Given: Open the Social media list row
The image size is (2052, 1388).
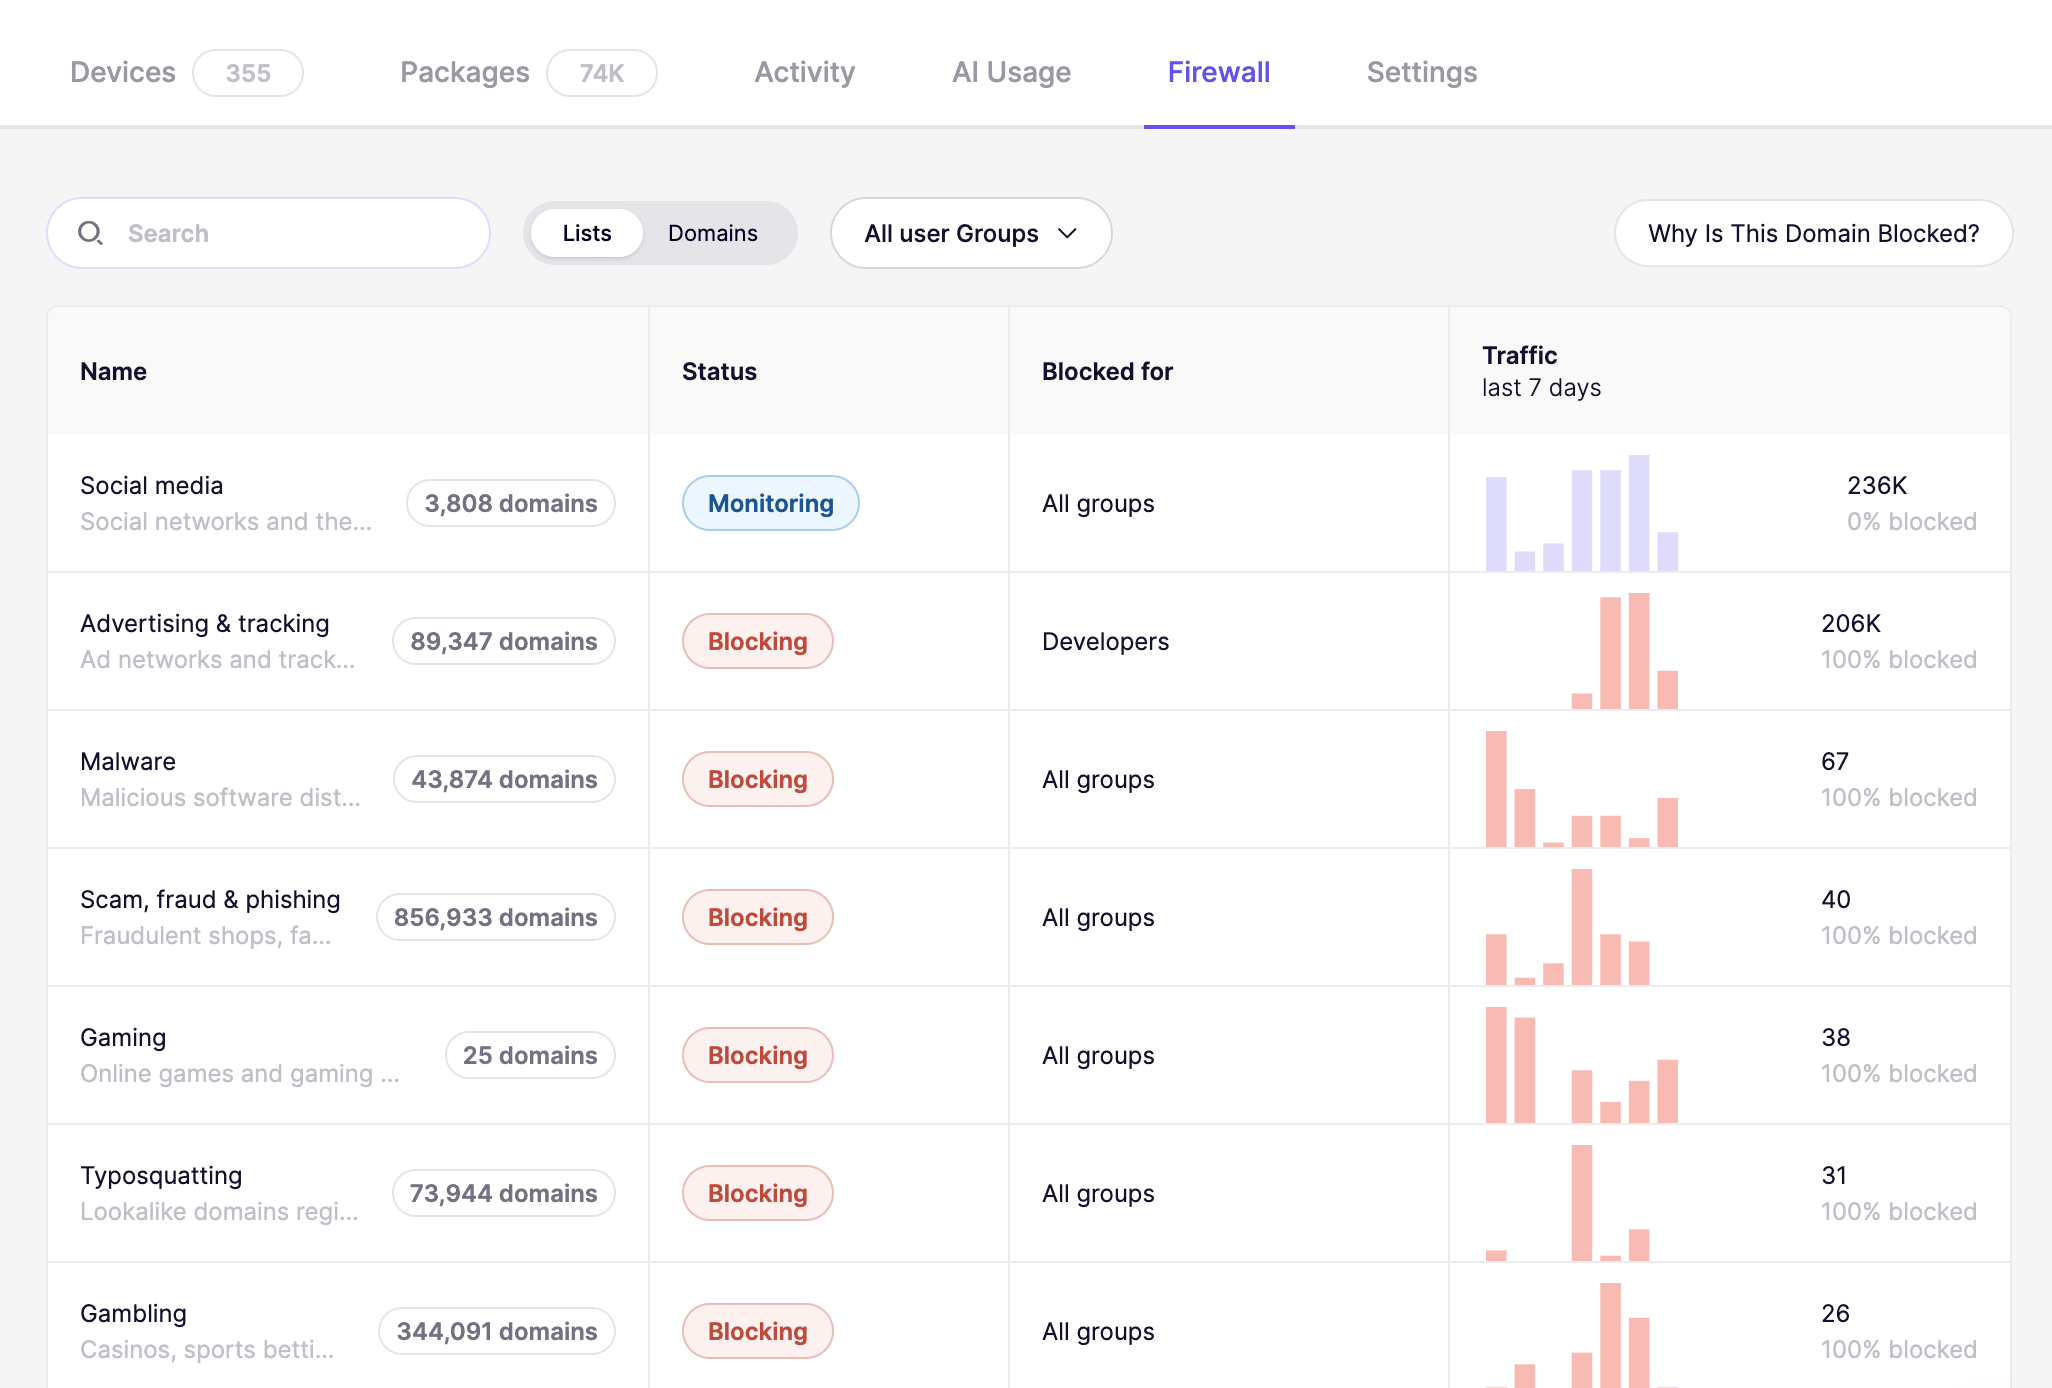Looking at the screenshot, I should [1029, 503].
